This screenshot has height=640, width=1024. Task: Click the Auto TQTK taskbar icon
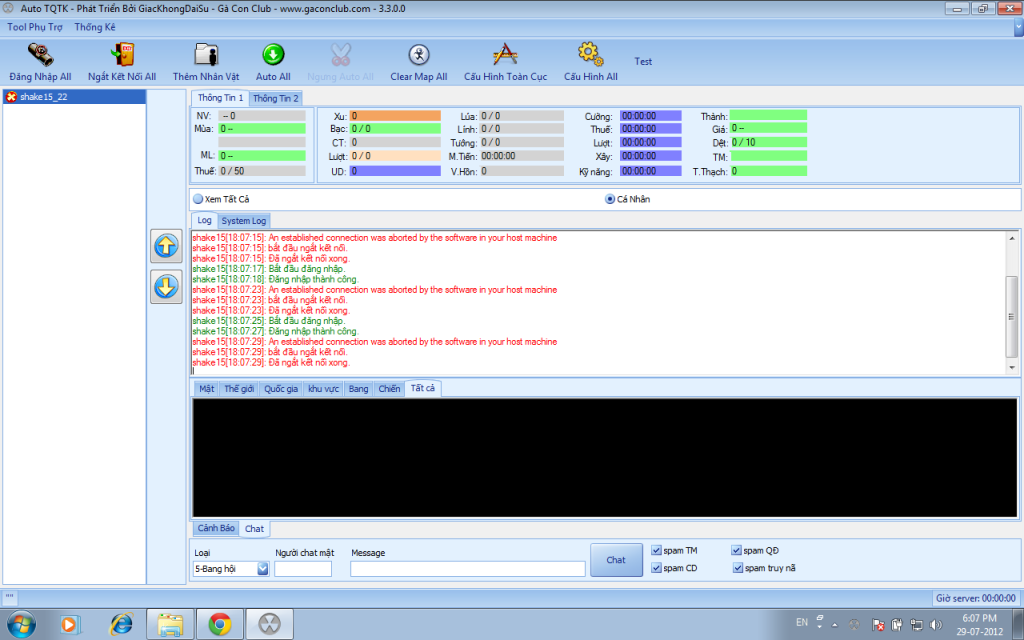(x=270, y=625)
